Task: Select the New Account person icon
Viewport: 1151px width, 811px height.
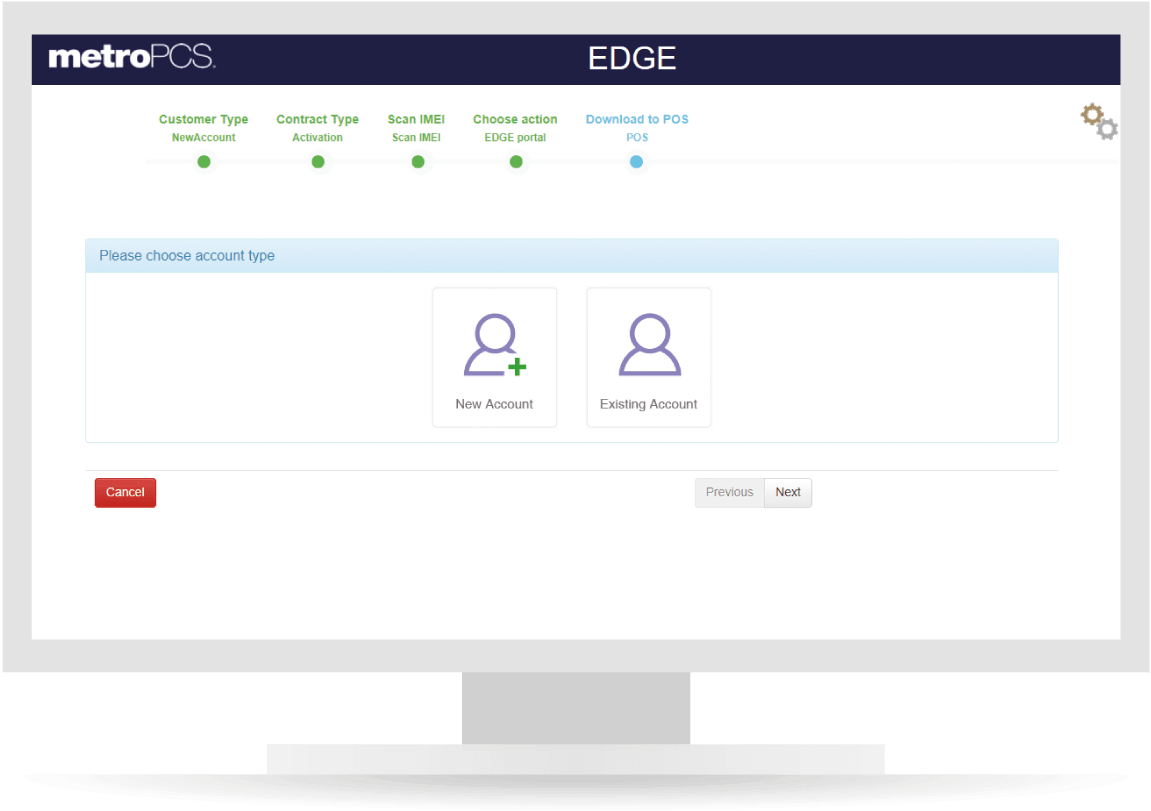Action: 493,345
